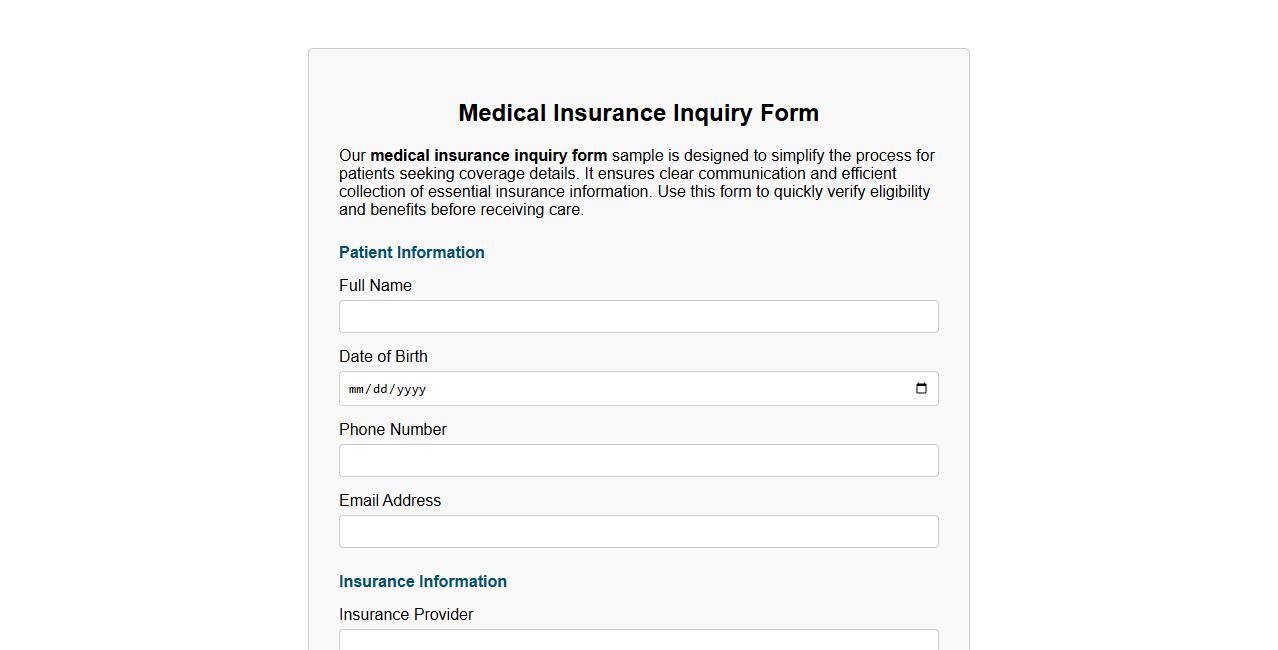The height and width of the screenshot is (650, 1278).
Task: Click the Date of Birth field label
Action: [x=383, y=356]
